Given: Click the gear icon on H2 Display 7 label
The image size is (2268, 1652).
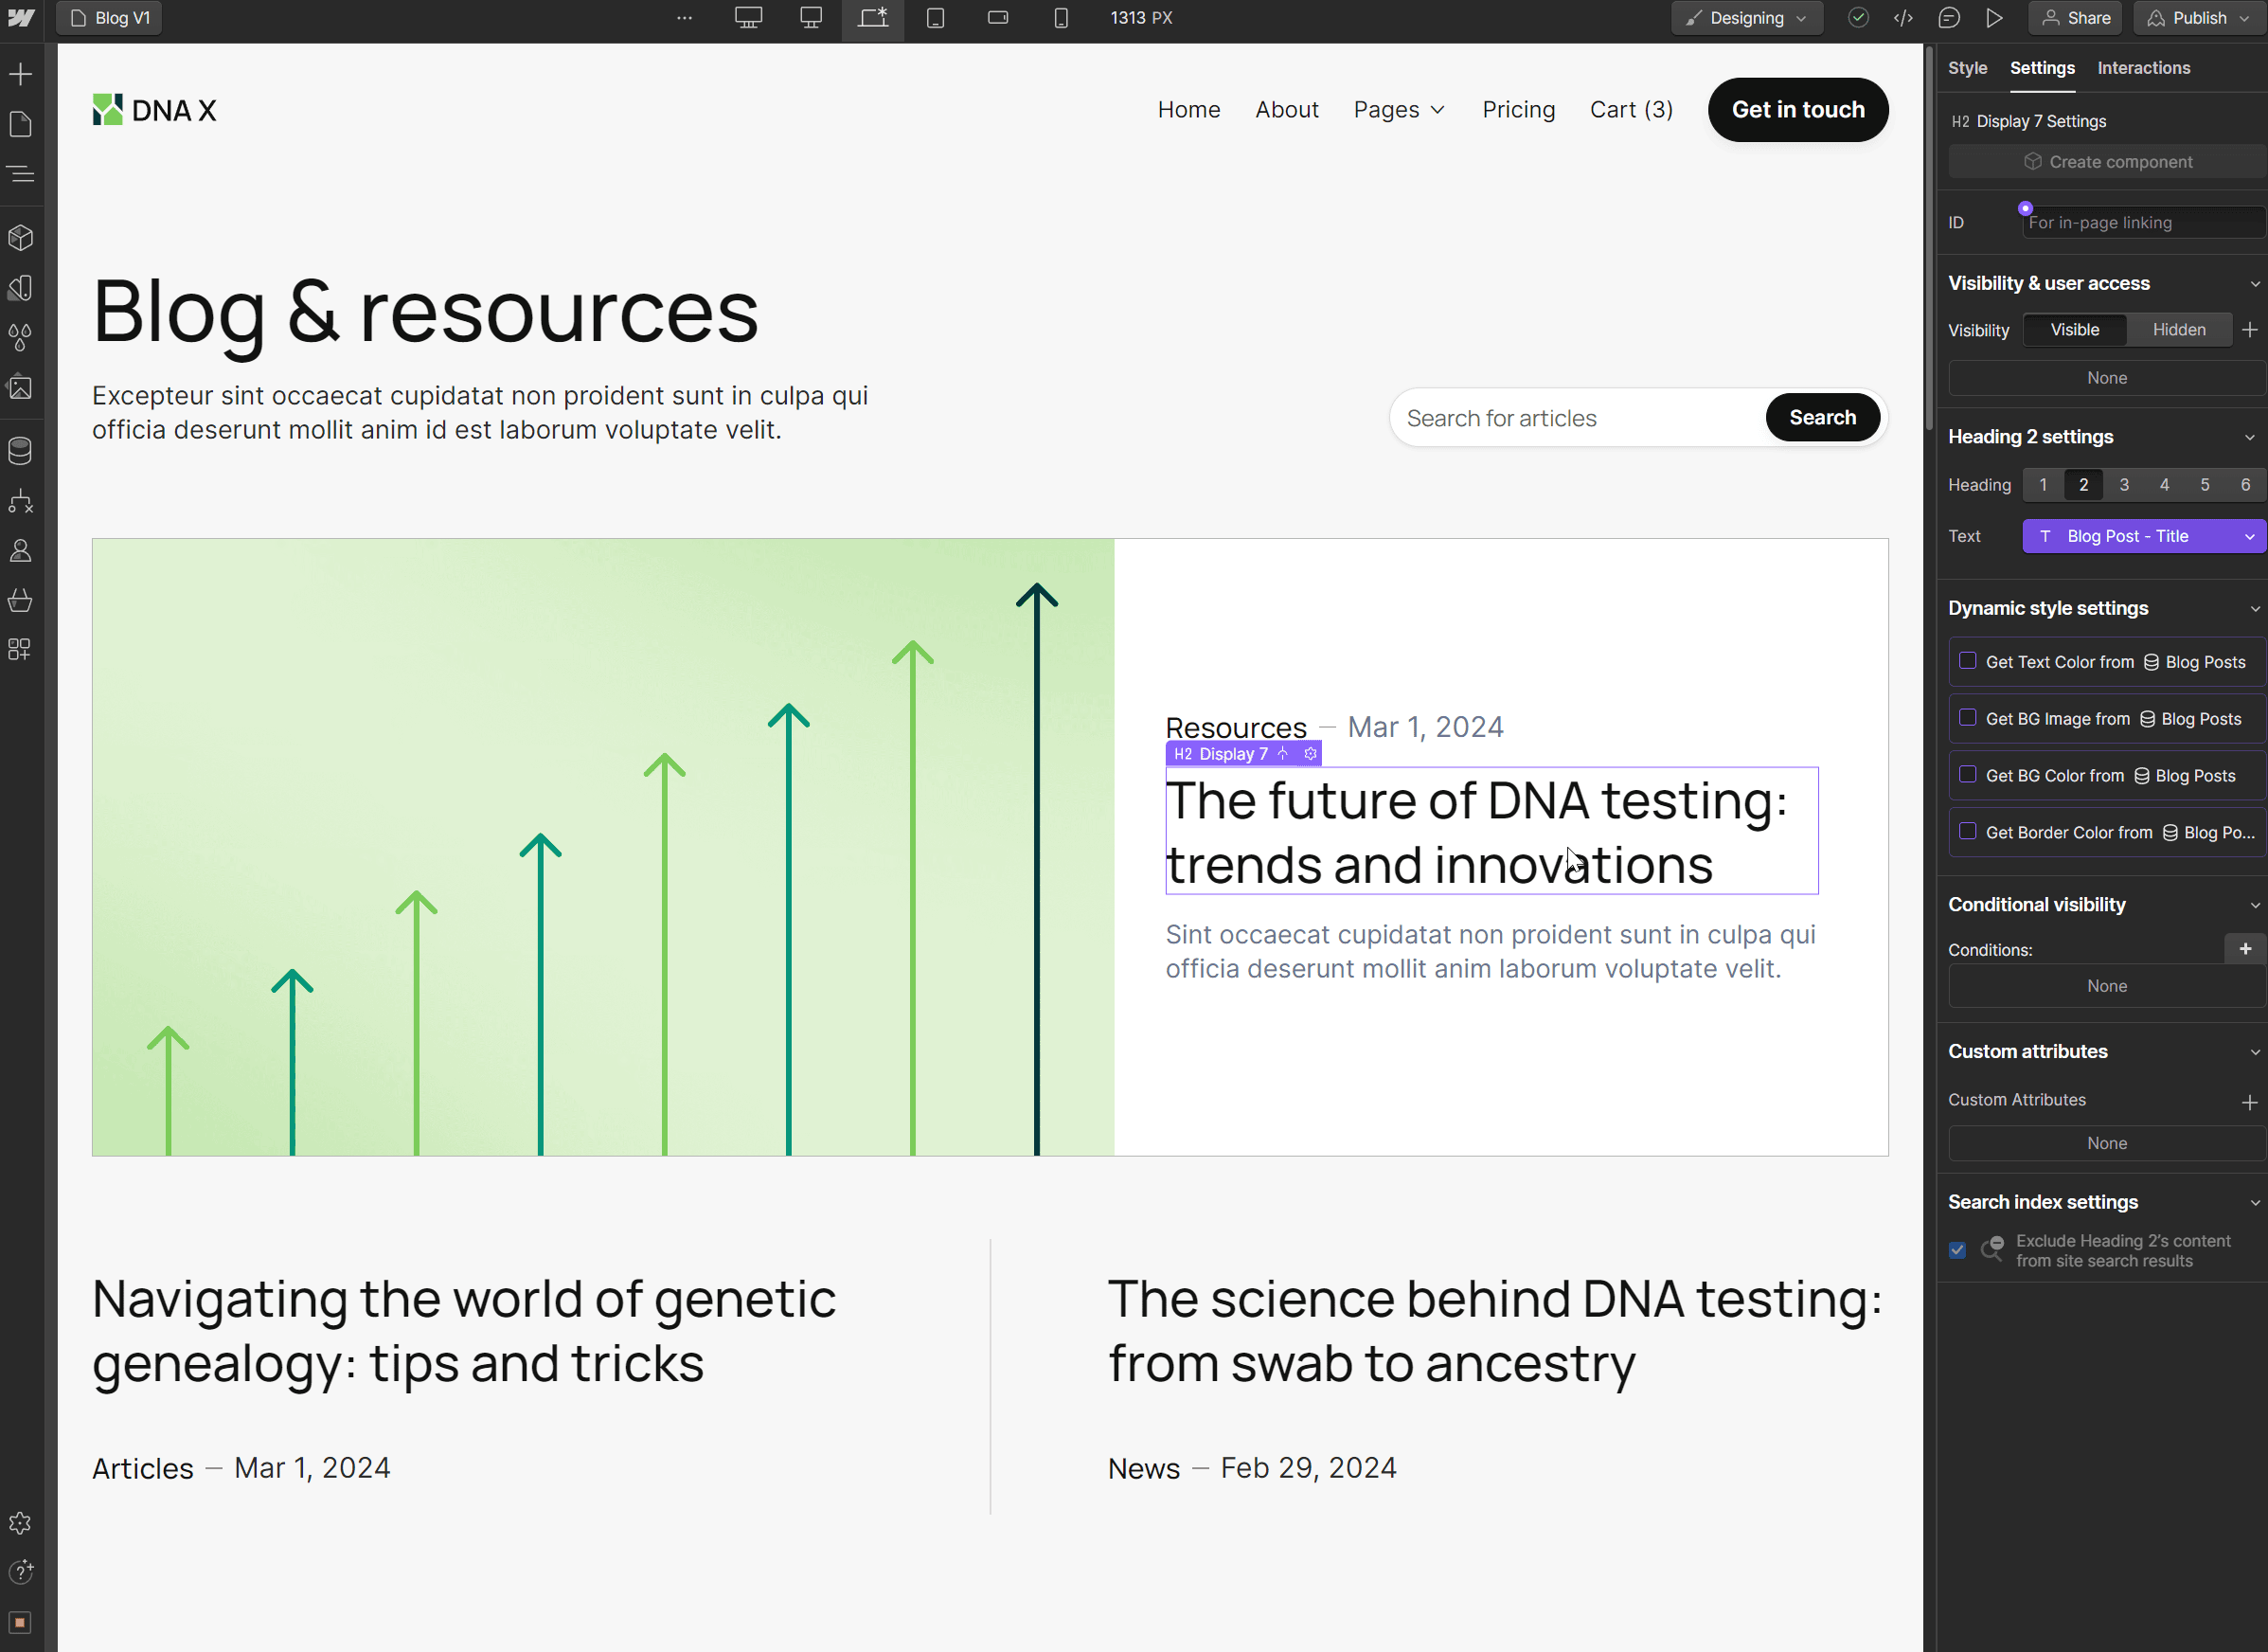Looking at the screenshot, I should click(1311, 754).
